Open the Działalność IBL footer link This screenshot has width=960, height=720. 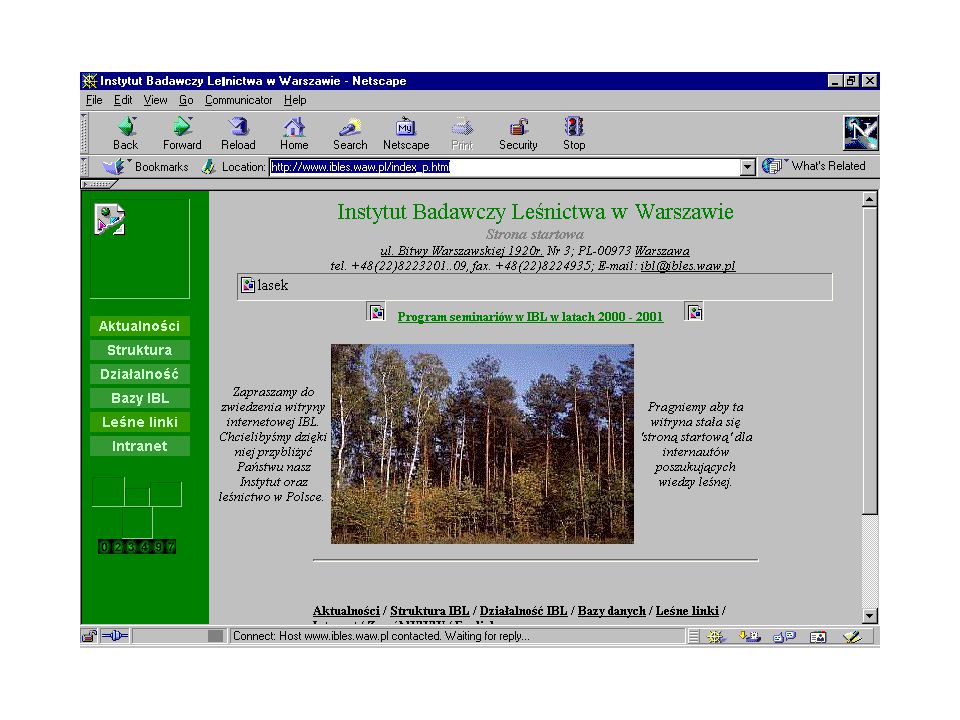pyautogui.click(x=523, y=610)
